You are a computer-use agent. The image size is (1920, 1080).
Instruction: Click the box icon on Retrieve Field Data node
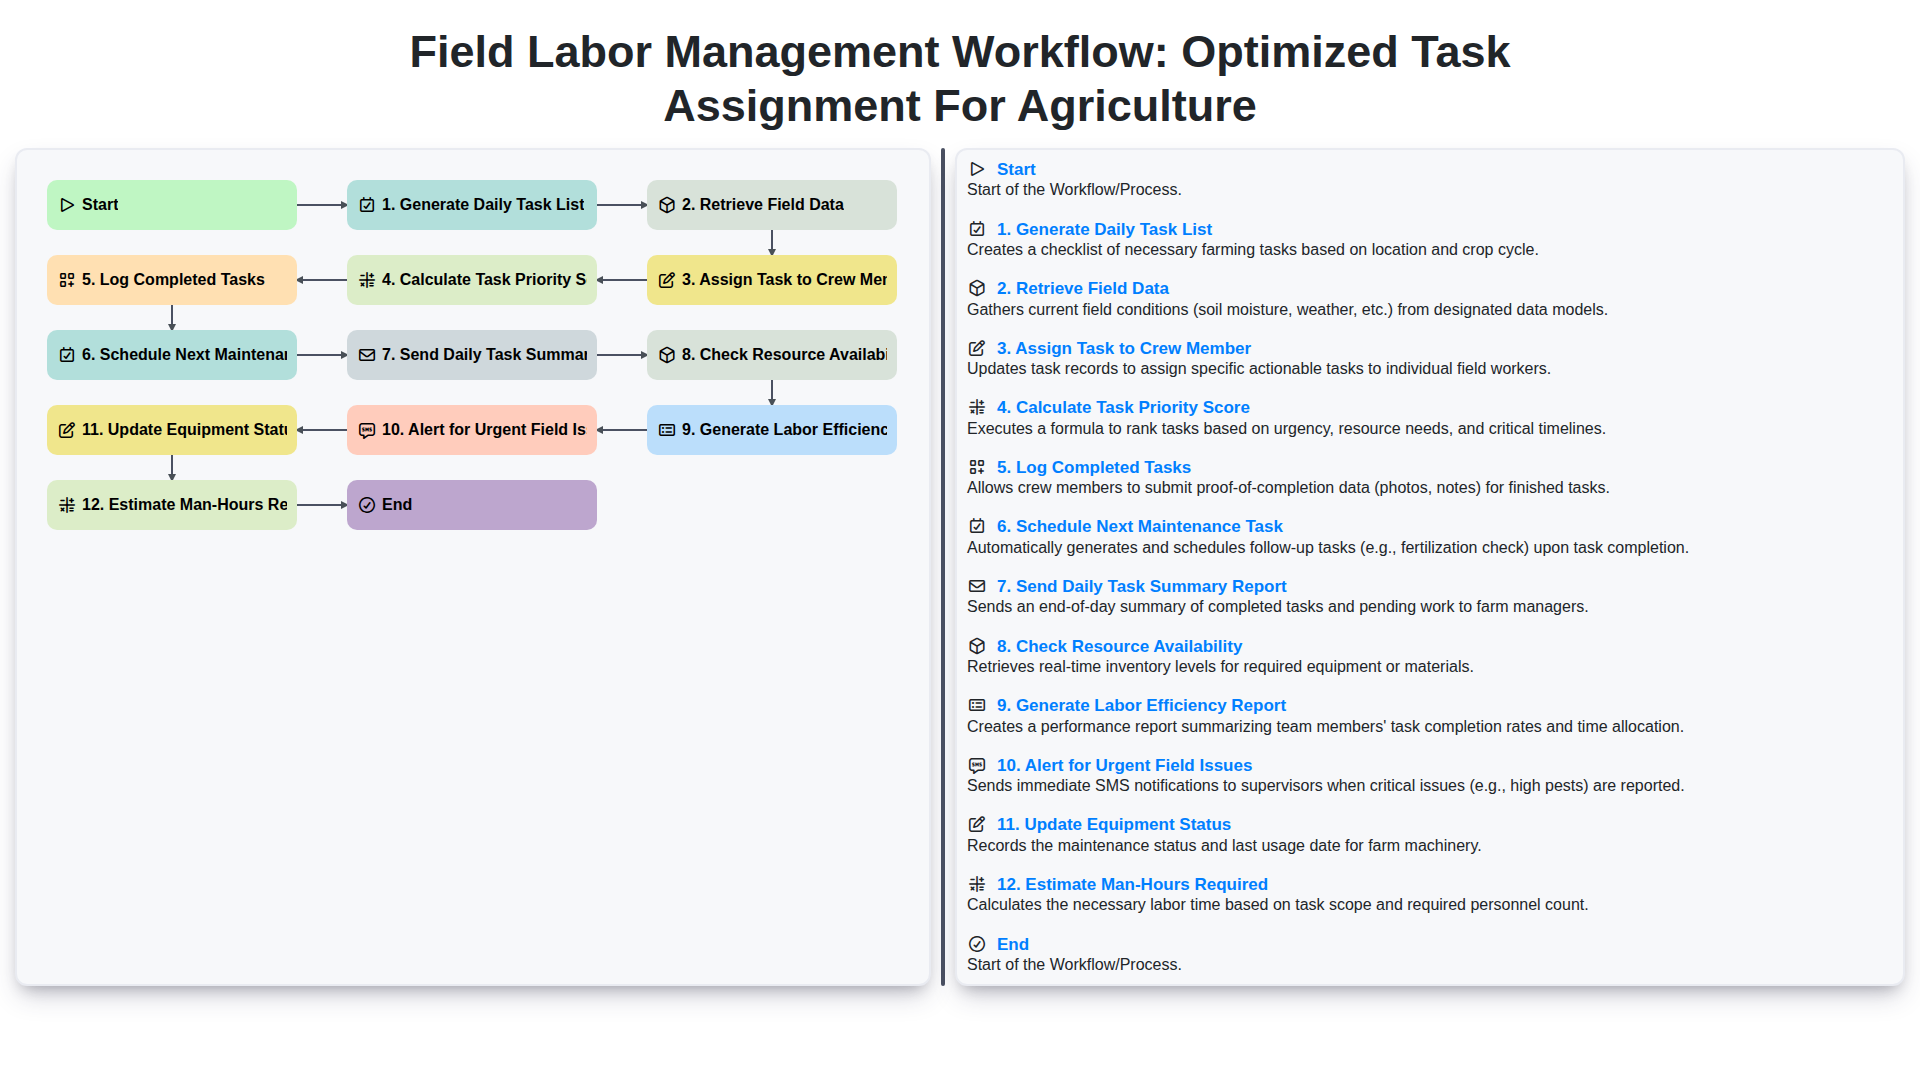pos(666,204)
